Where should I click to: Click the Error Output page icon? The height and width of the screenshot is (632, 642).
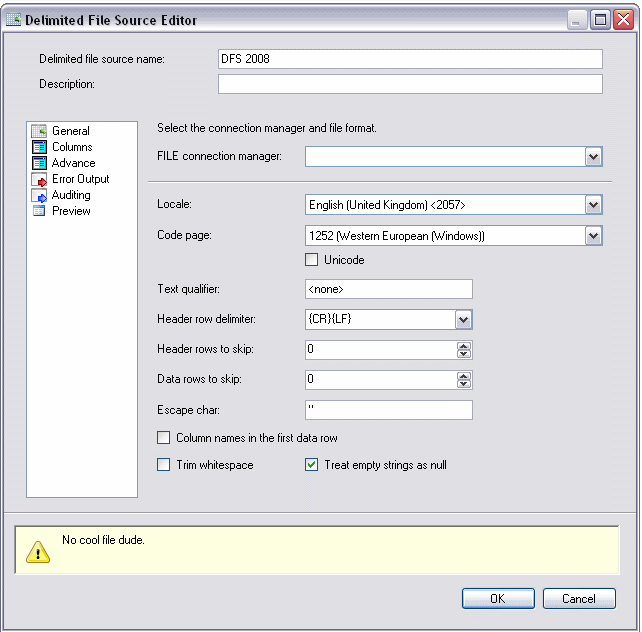pos(39,179)
